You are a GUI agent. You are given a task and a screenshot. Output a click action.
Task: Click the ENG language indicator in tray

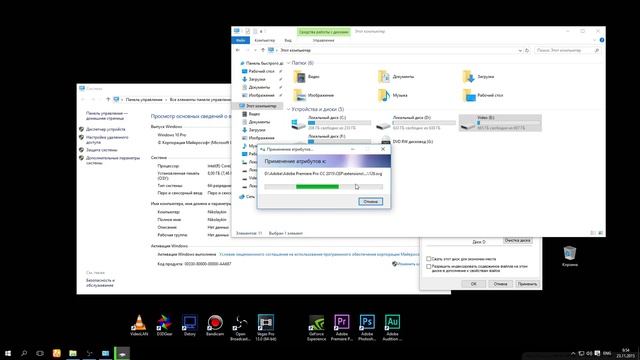click(607, 353)
